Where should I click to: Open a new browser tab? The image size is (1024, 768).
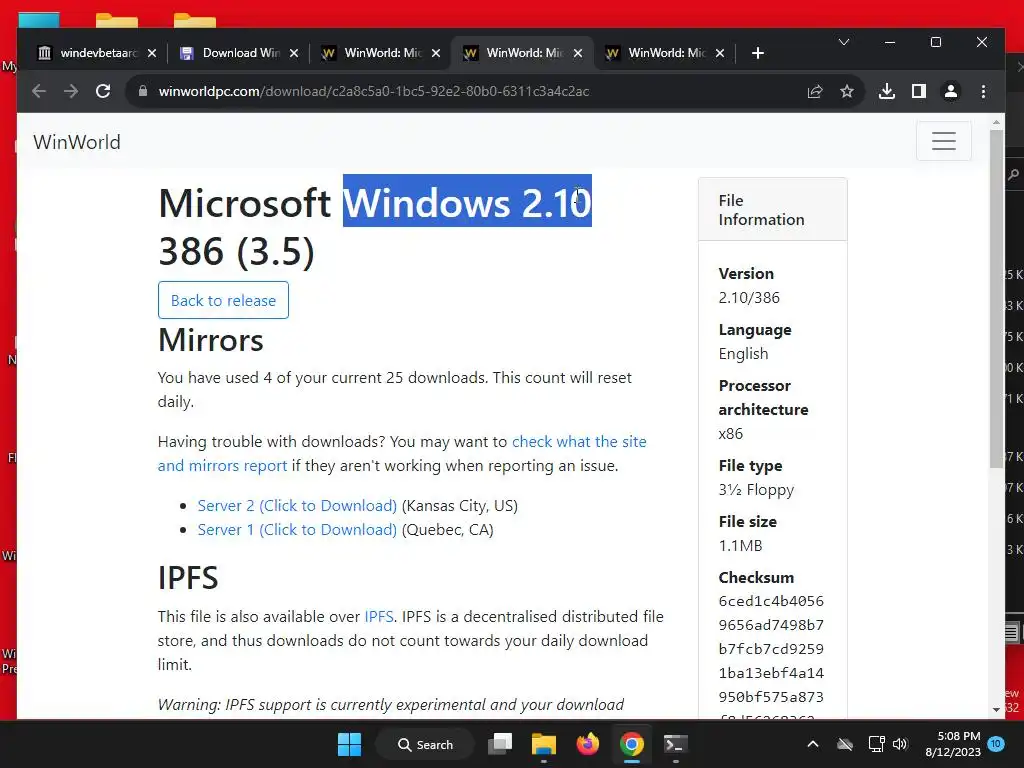click(758, 53)
